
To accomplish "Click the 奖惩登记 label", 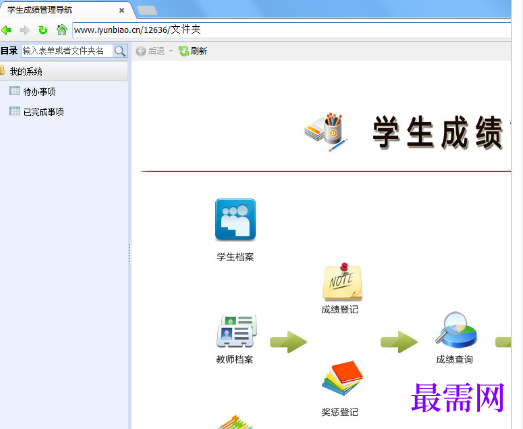I will point(340,412).
